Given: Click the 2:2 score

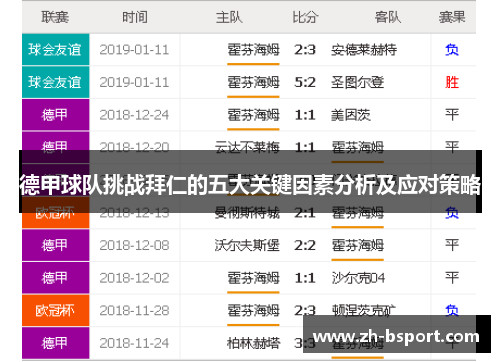Looking at the screenshot, I should coord(305,245).
